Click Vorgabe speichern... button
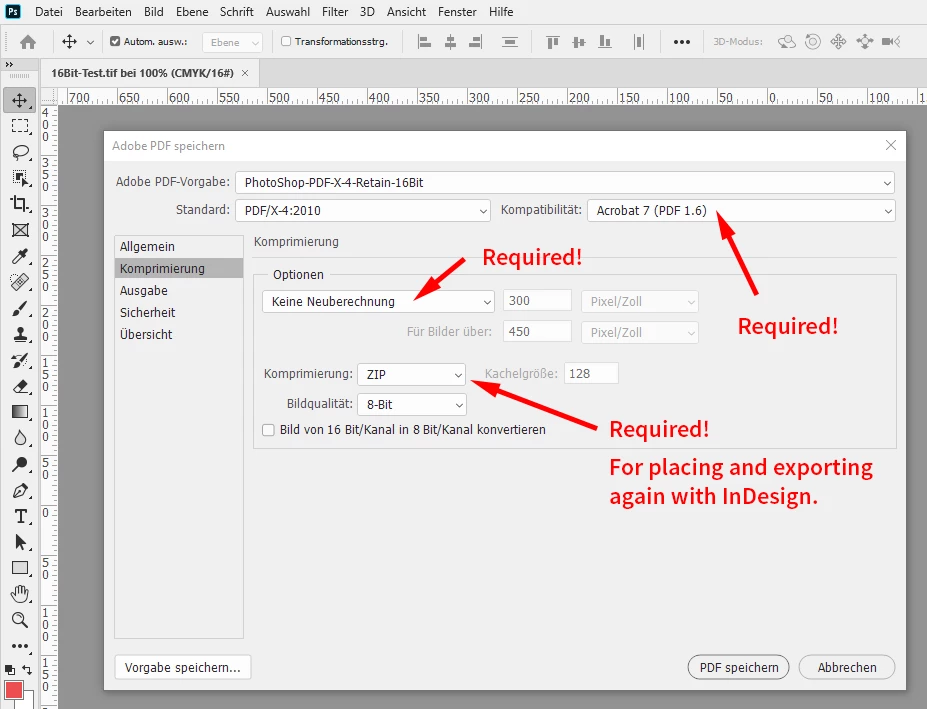The image size is (927, 709). click(183, 668)
